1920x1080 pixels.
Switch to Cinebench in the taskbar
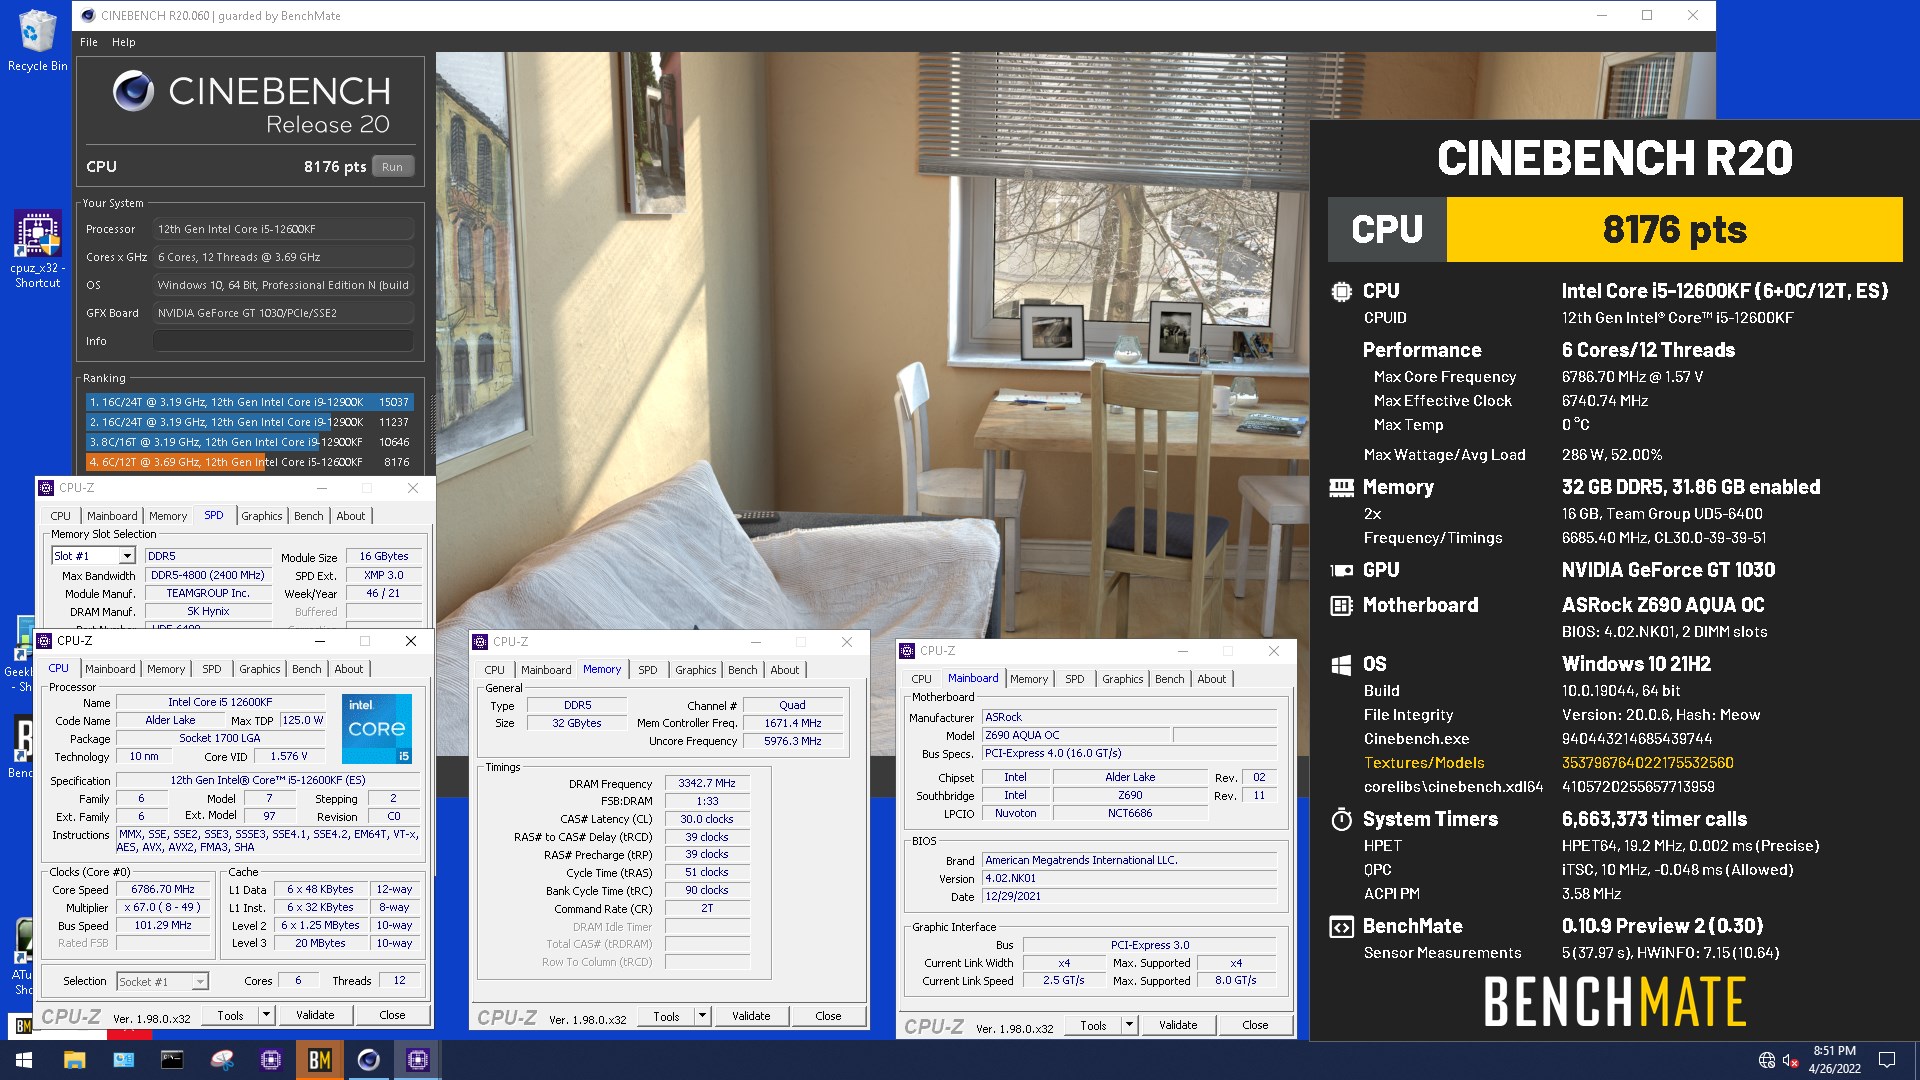point(369,1060)
